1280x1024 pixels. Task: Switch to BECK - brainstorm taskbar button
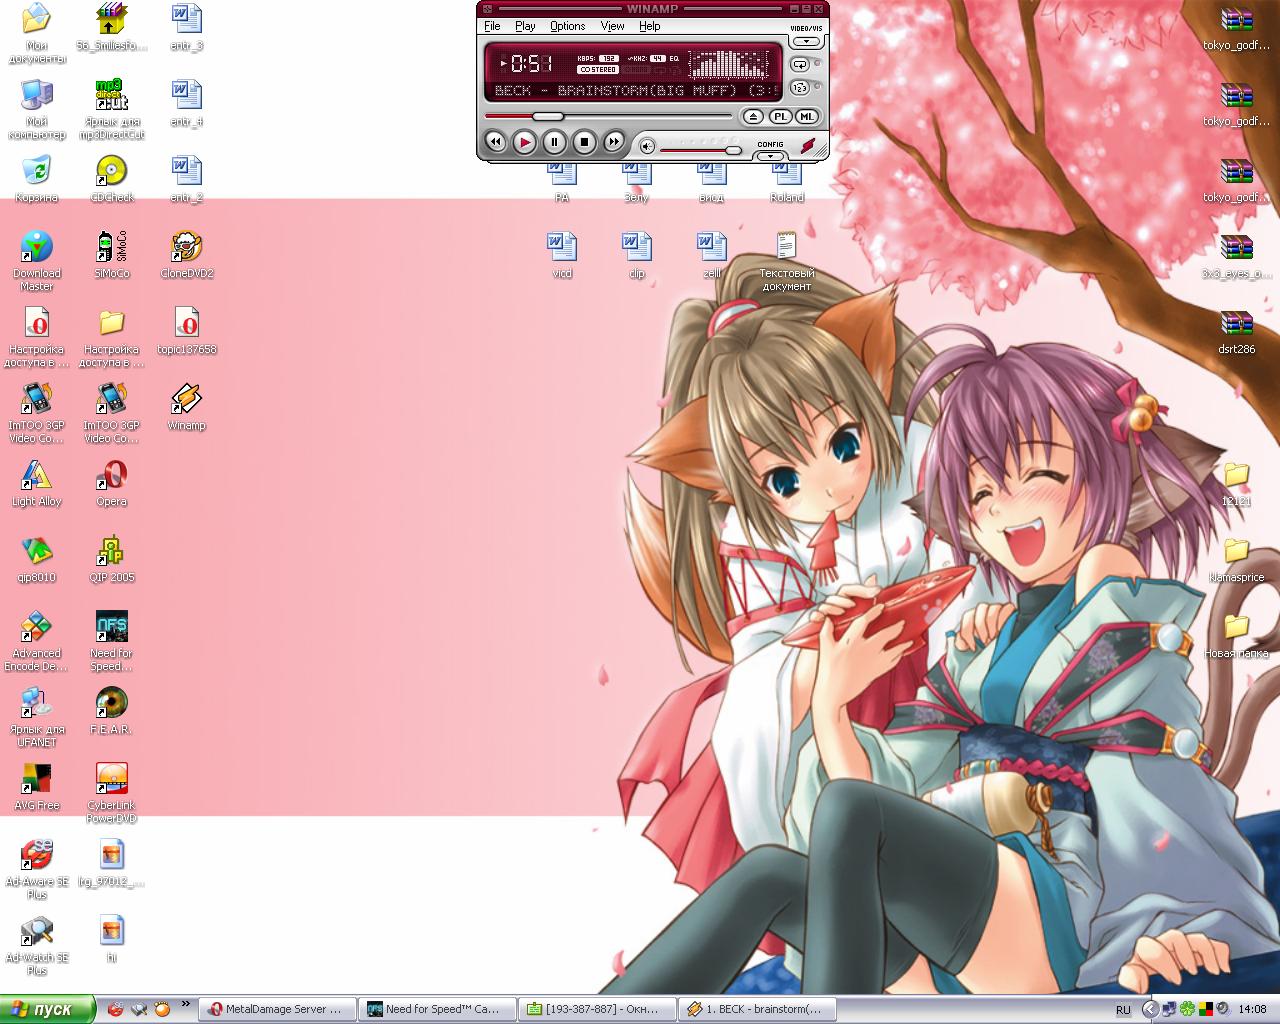758,1009
